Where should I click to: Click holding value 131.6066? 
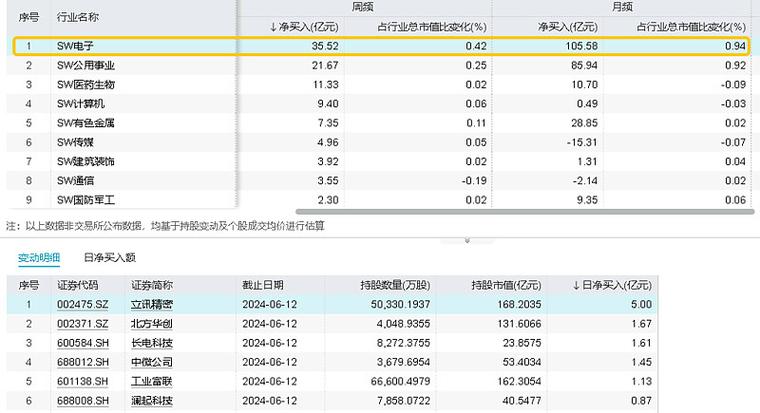[519, 324]
